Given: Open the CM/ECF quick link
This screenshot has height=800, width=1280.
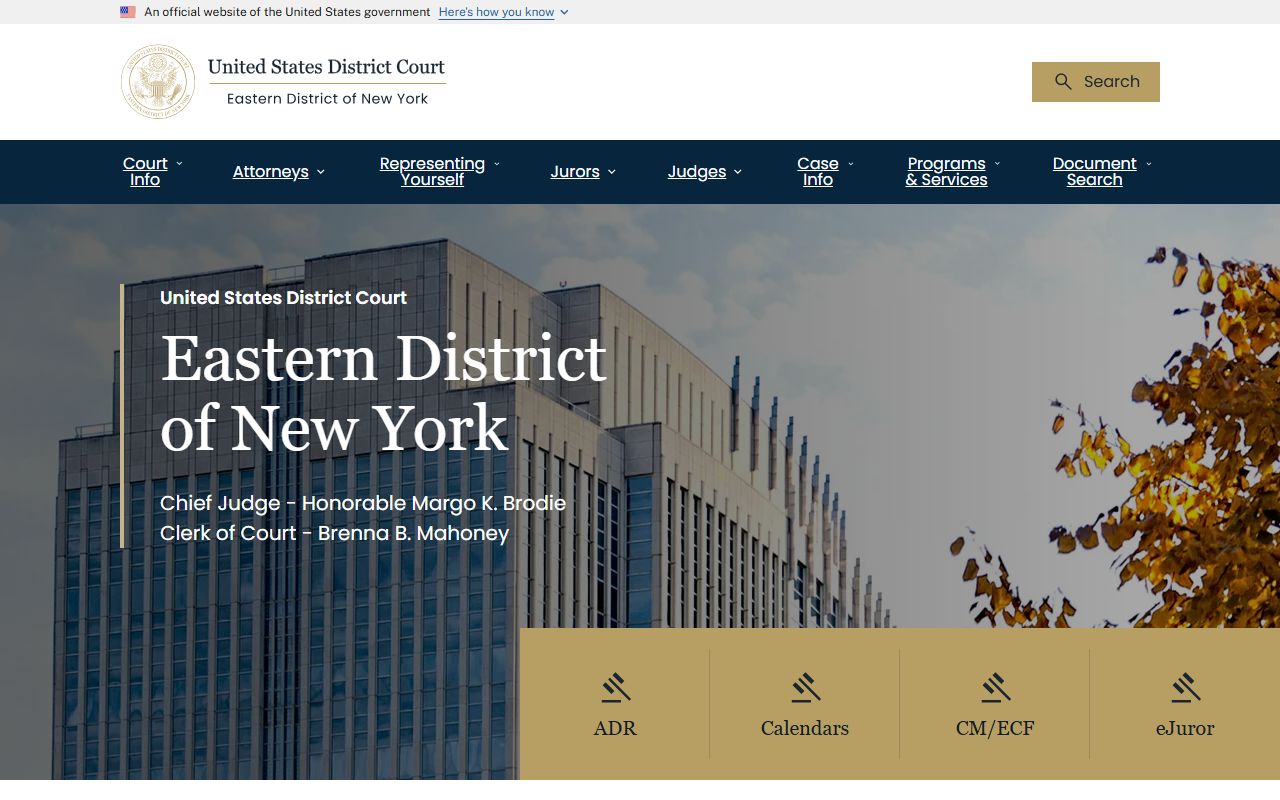Looking at the screenshot, I should tap(995, 704).
